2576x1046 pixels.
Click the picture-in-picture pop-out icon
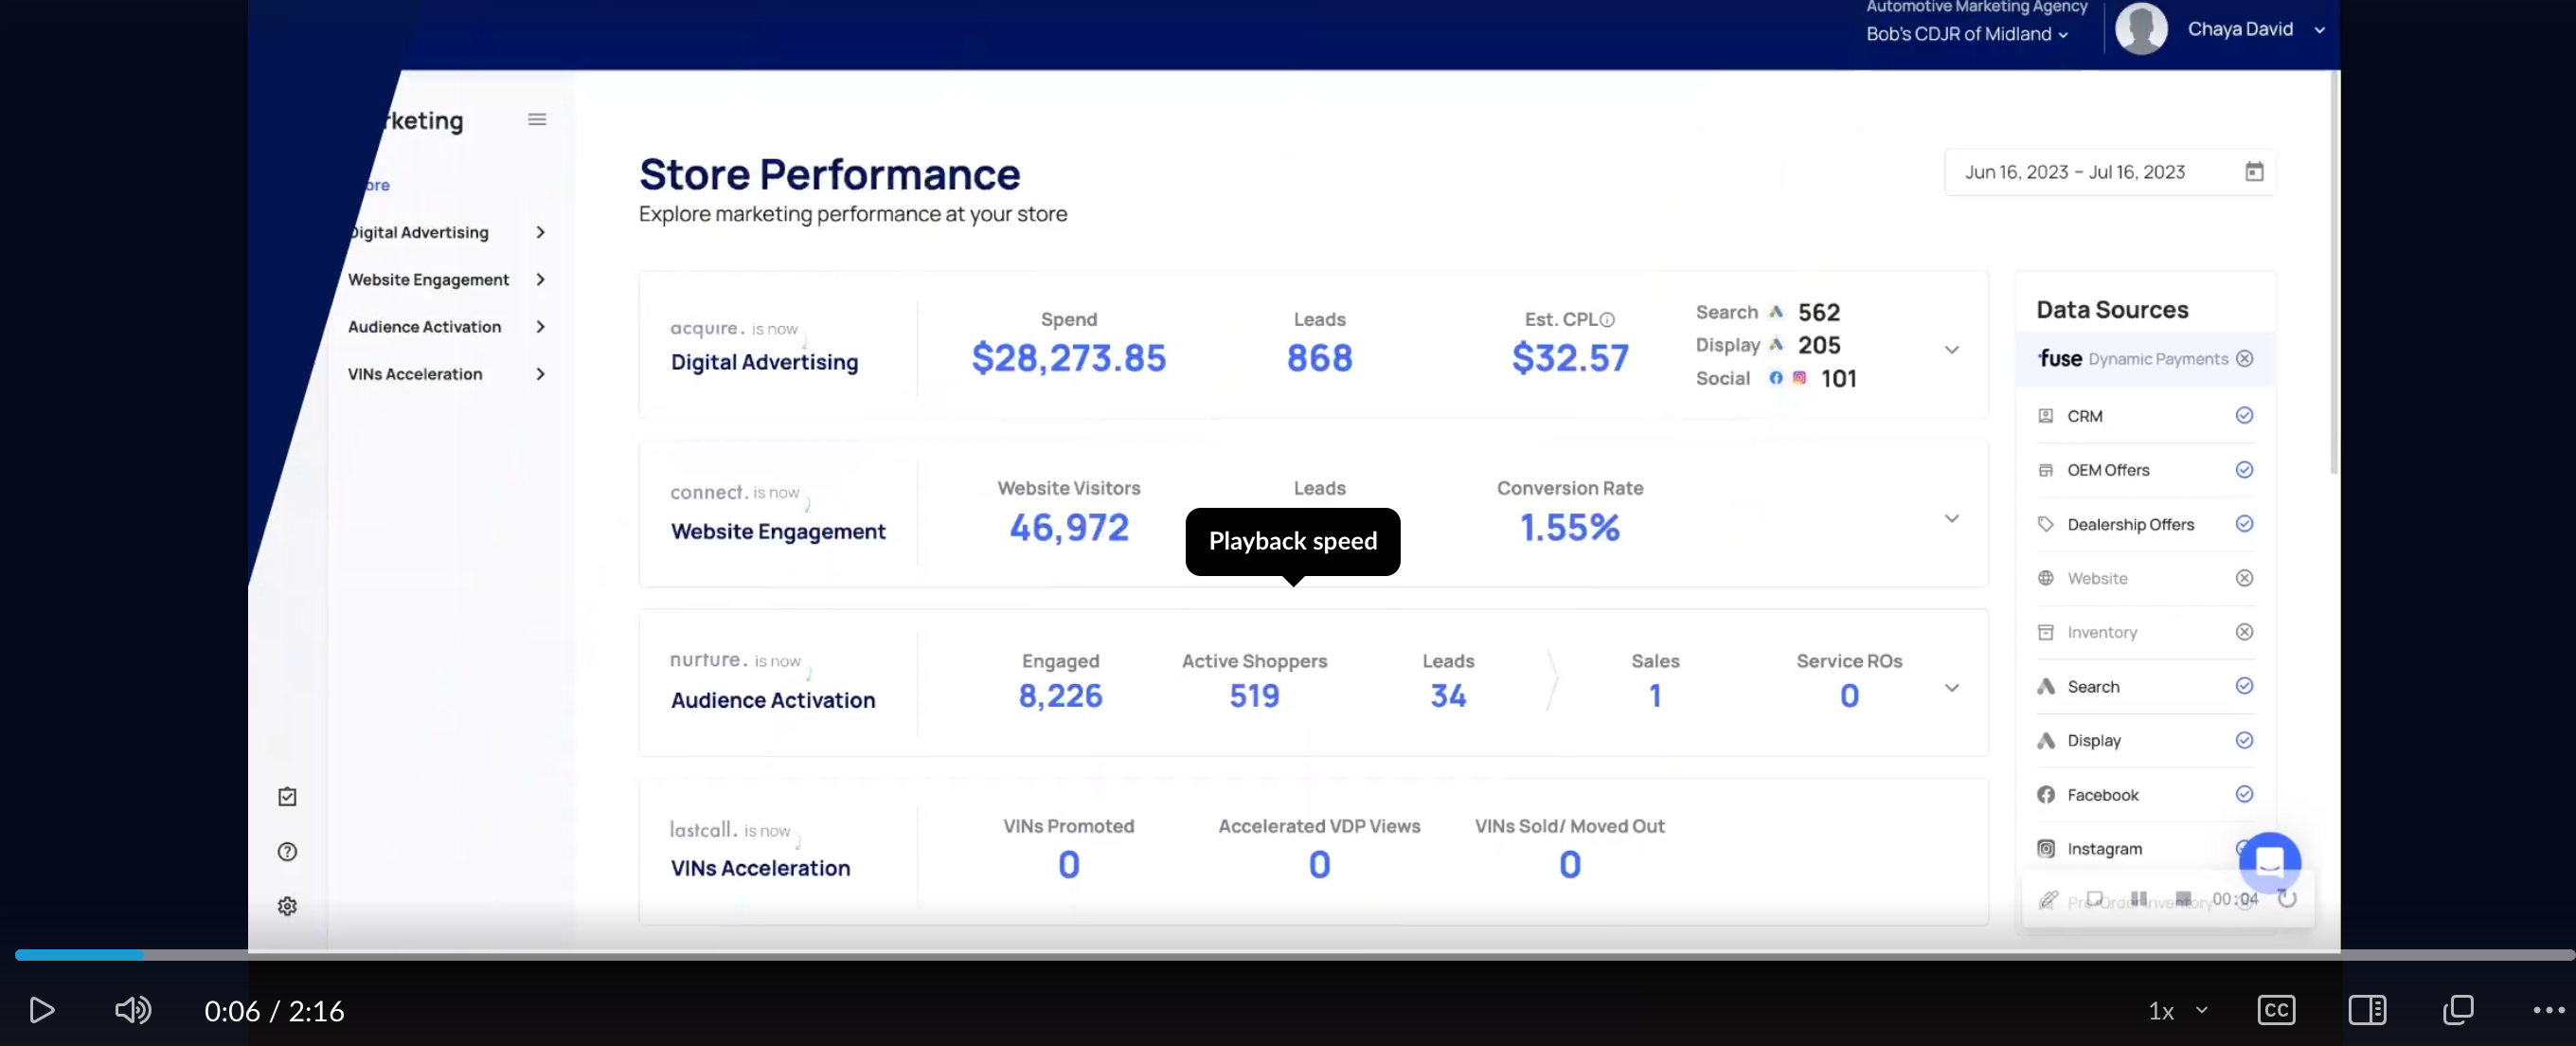point(2458,1010)
